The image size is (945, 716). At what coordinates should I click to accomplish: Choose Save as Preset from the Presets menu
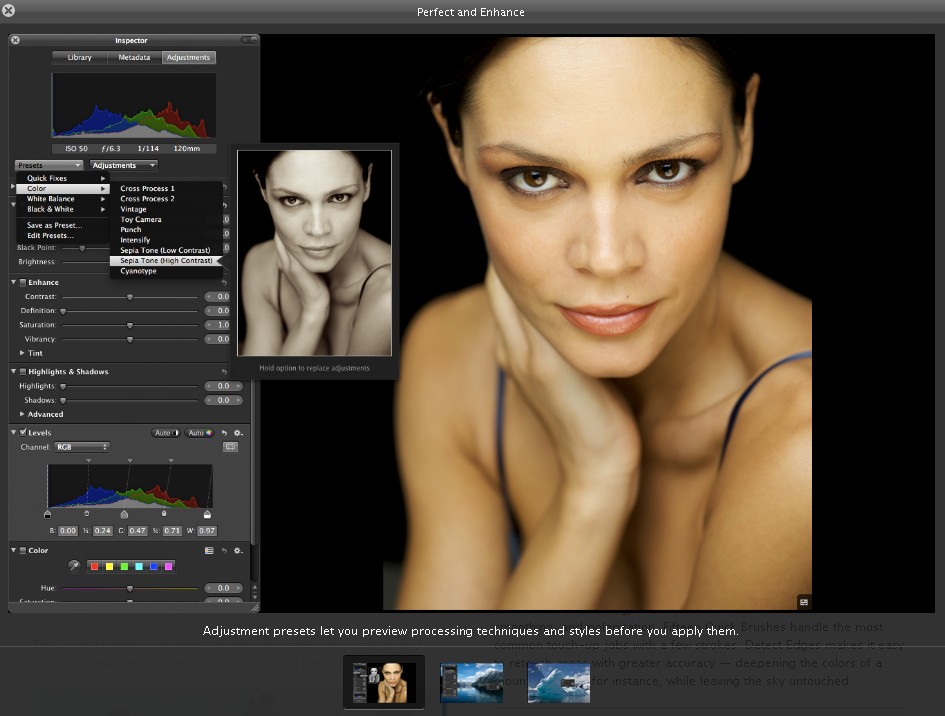(x=54, y=225)
